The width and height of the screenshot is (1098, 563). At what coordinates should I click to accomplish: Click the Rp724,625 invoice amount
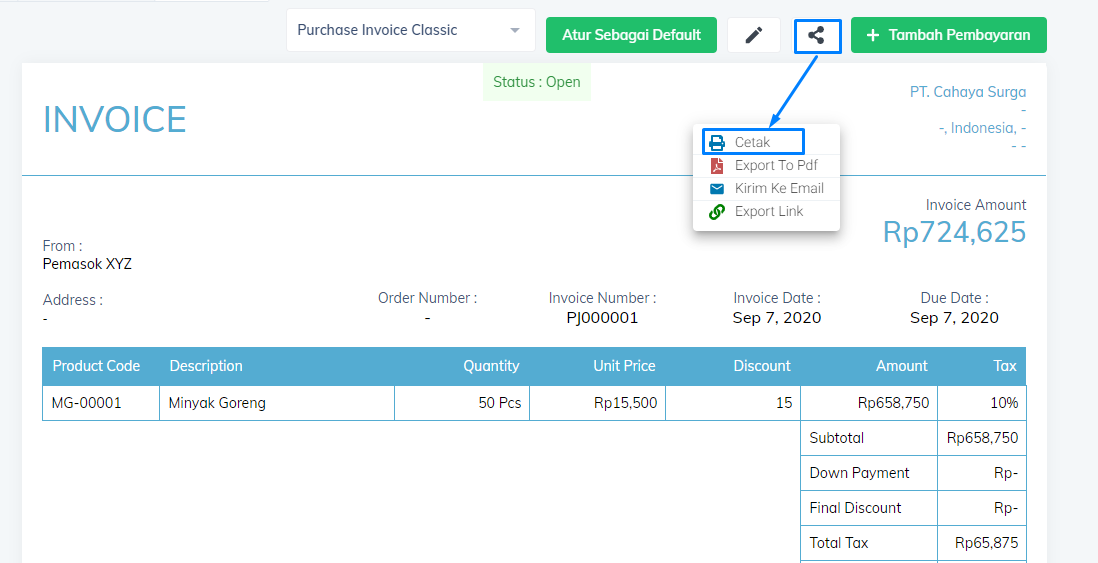coord(954,232)
